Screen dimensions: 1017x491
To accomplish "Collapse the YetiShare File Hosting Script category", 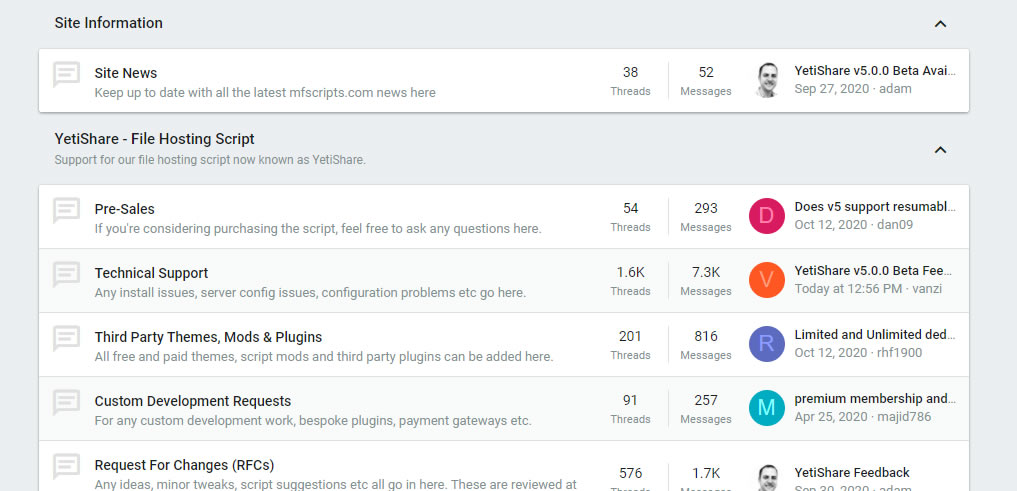I will tap(940, 150).
